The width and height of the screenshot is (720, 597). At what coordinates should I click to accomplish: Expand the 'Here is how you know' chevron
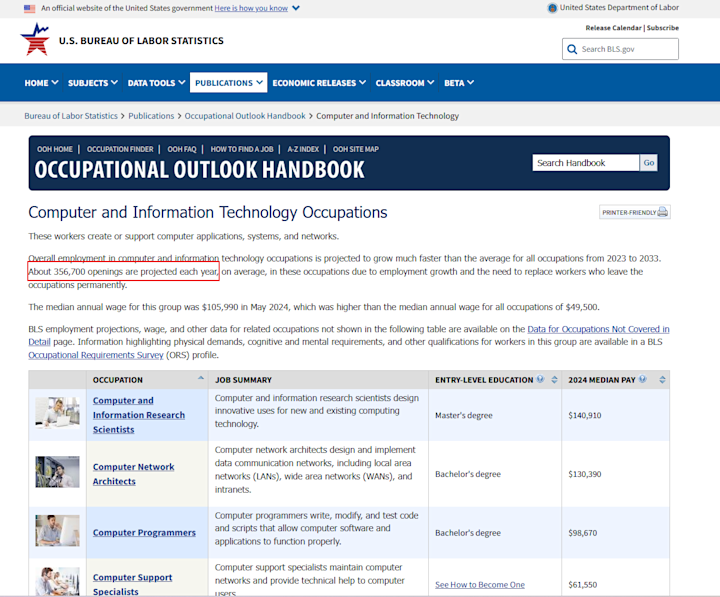tap(296, 8)
